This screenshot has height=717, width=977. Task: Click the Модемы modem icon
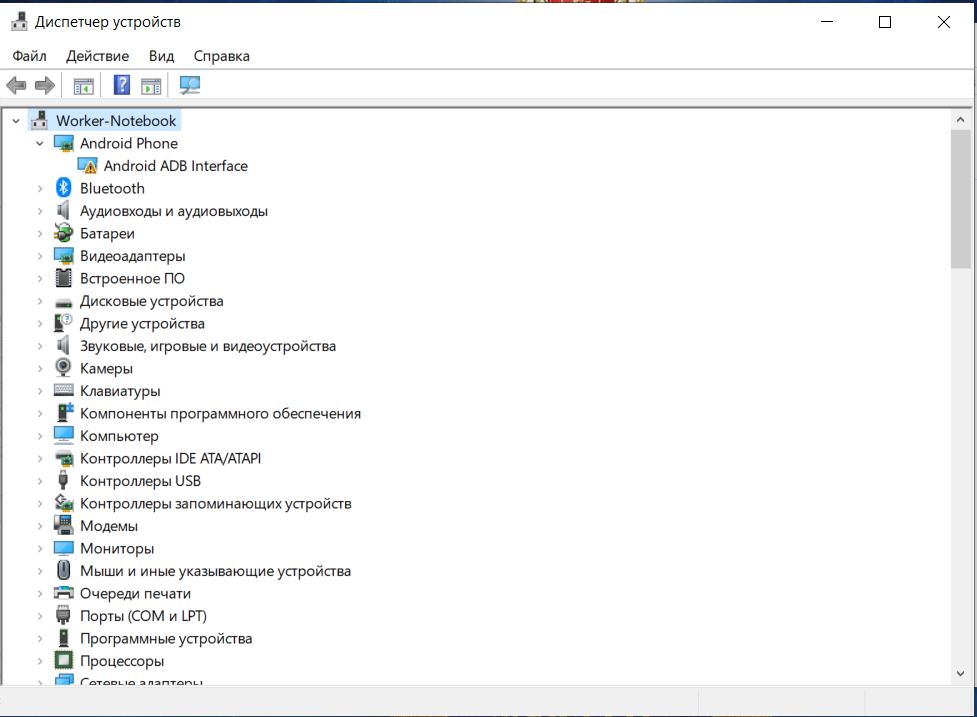coord(64,525)
